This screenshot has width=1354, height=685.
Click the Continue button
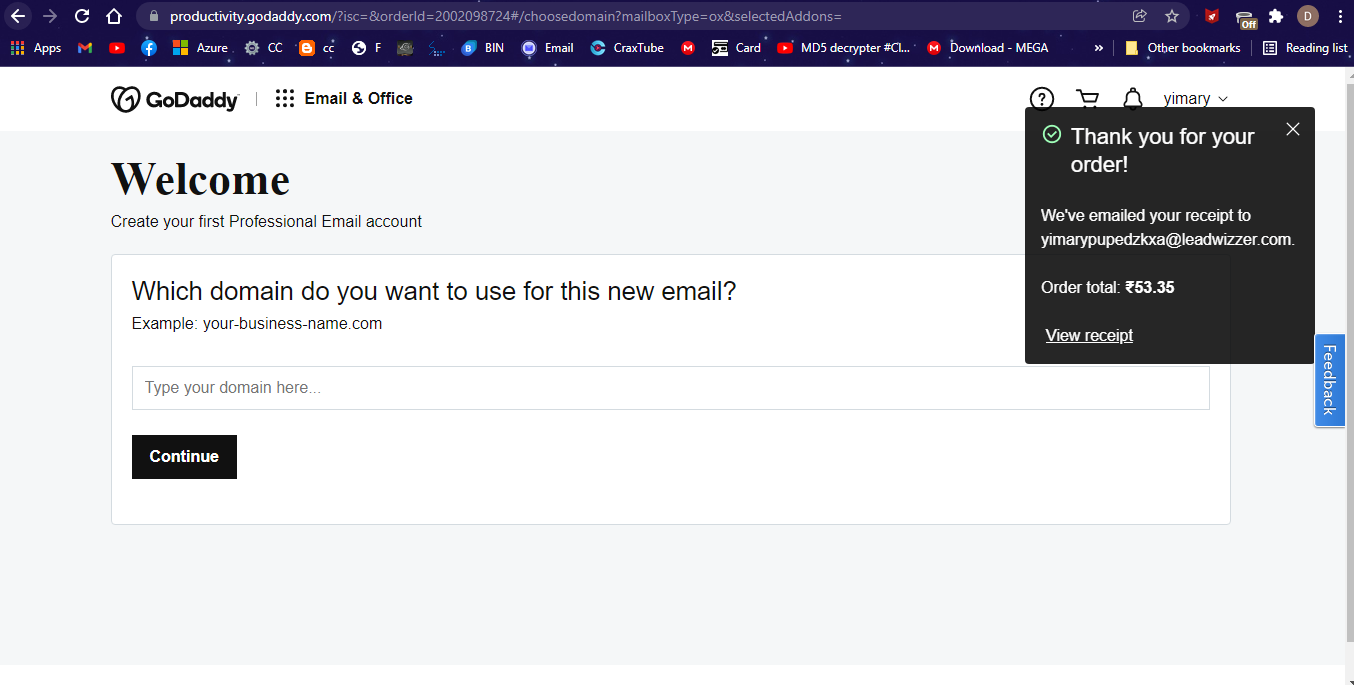tap(184, 457)
